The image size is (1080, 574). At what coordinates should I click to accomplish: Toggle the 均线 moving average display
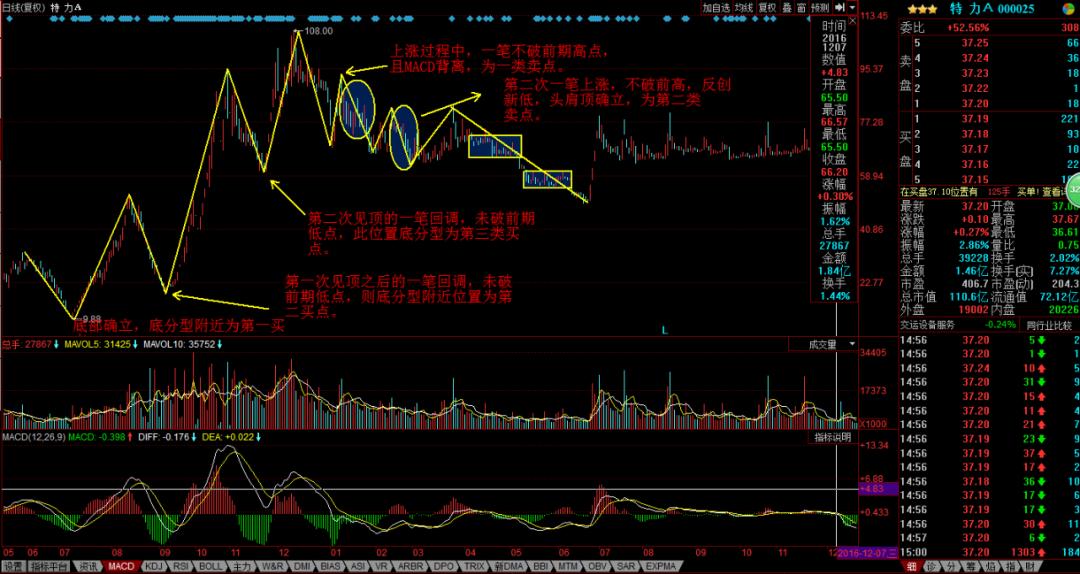tap(743, 8)
